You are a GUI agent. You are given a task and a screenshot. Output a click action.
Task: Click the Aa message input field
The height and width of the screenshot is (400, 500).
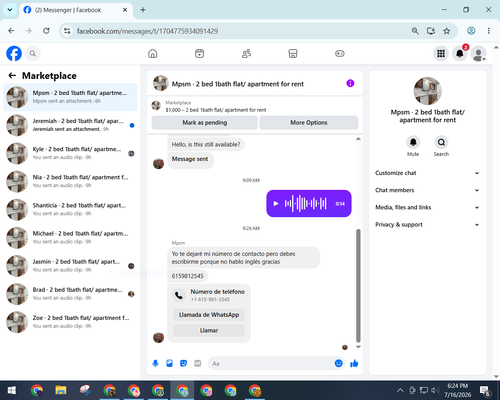(272, 363)
